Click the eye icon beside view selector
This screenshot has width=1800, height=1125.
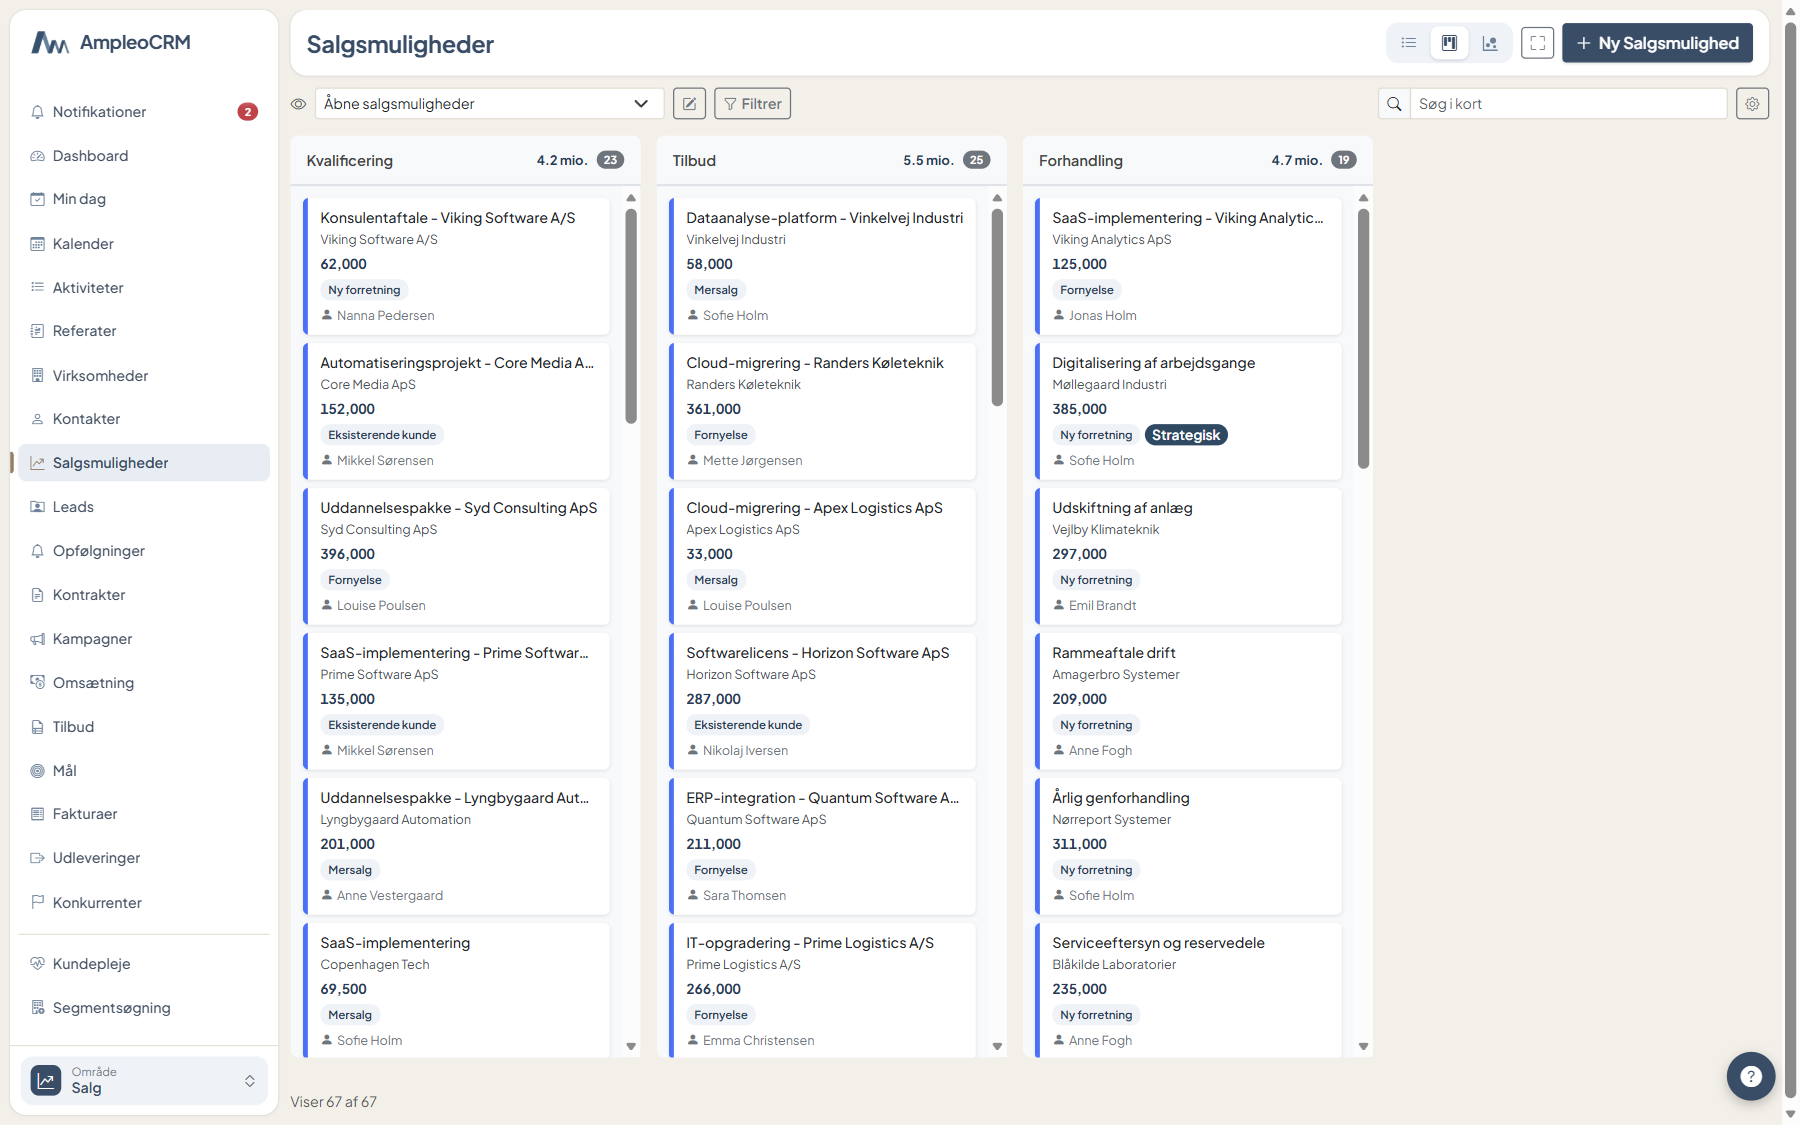point(298,104)
